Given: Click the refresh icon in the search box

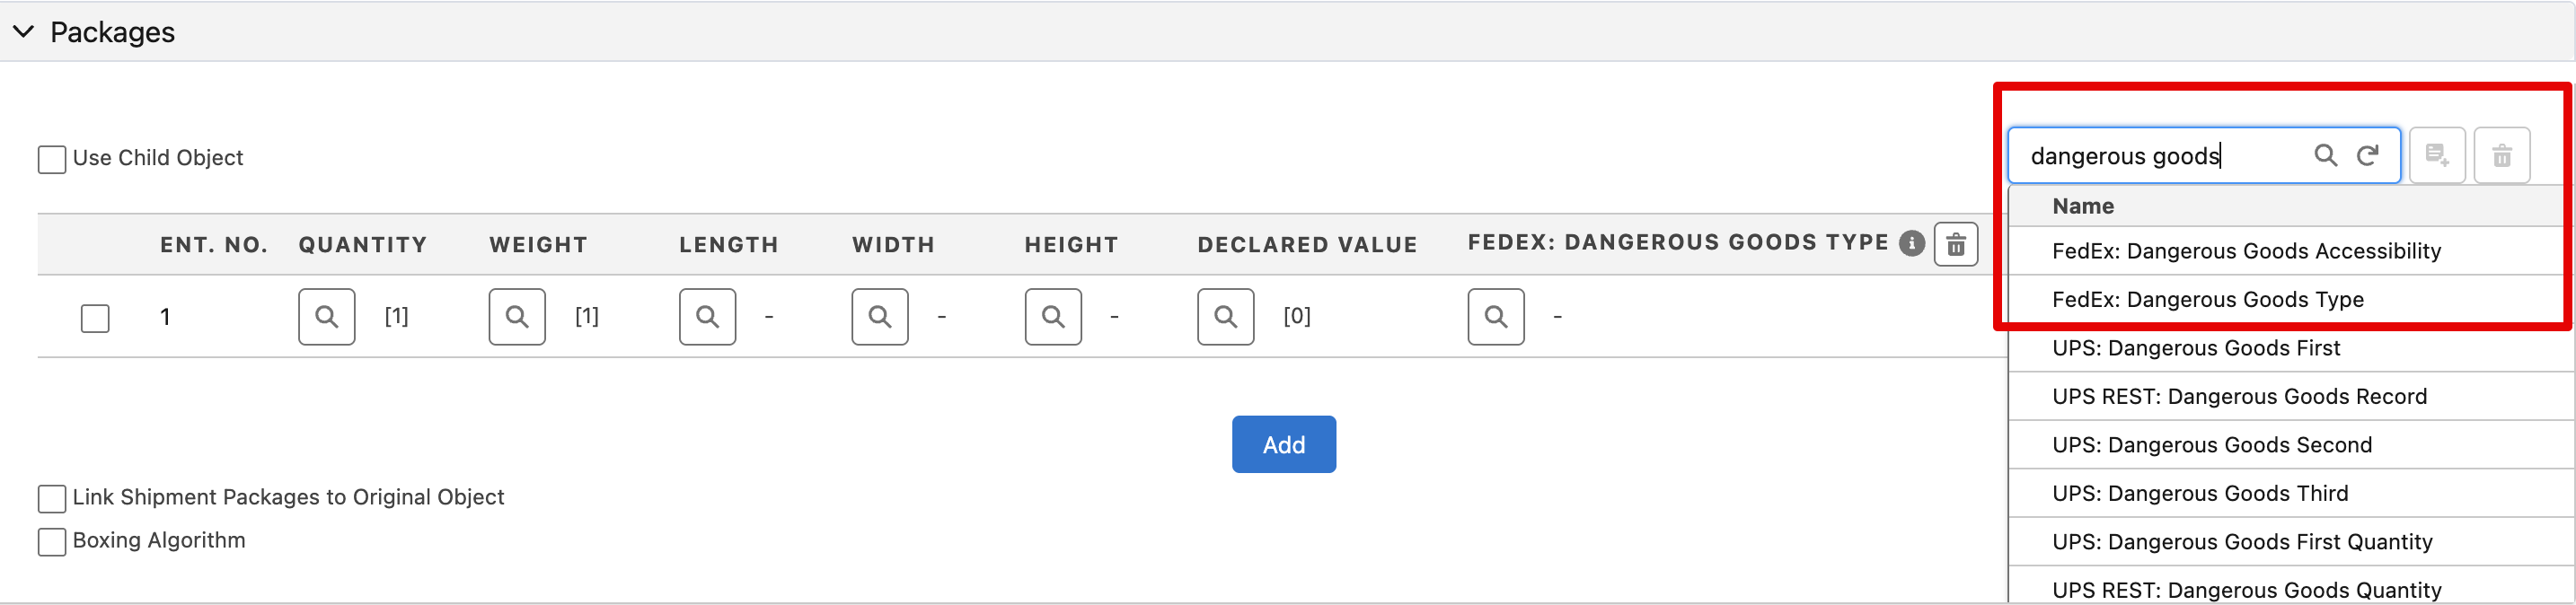Looking at the screenshot, I should [2367, 156].
